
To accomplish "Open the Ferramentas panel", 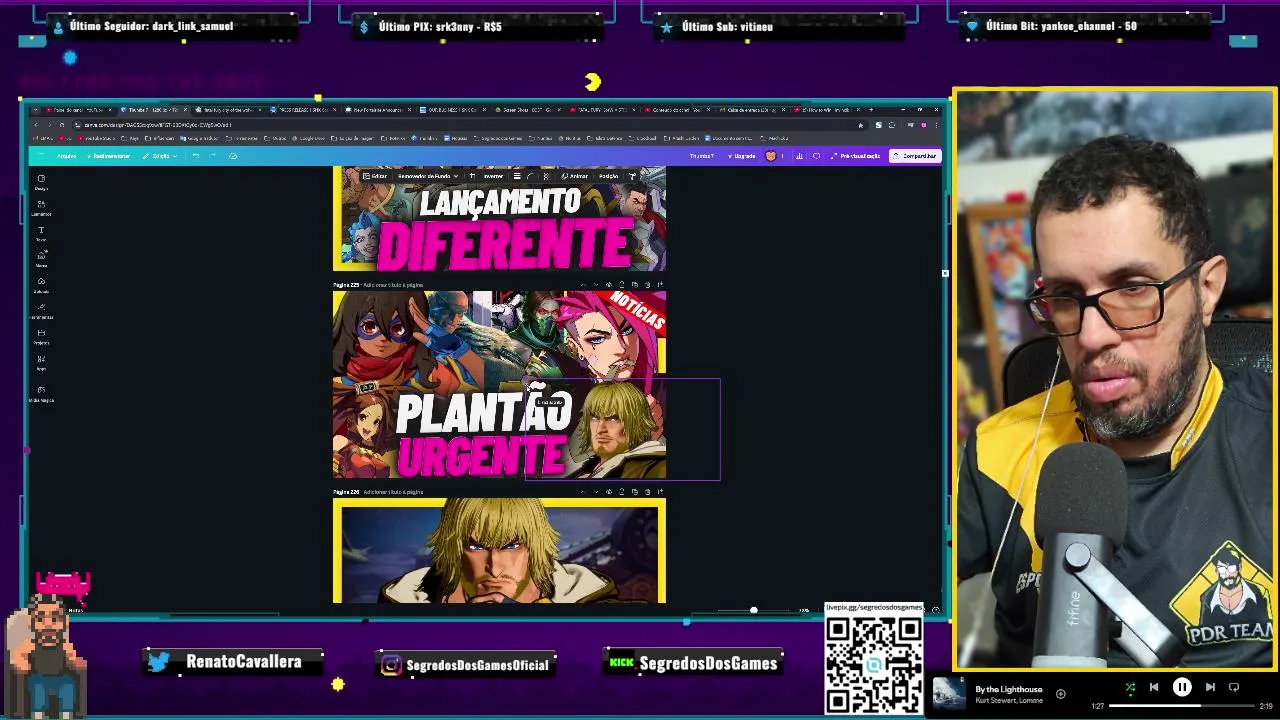I will point(41,311).
